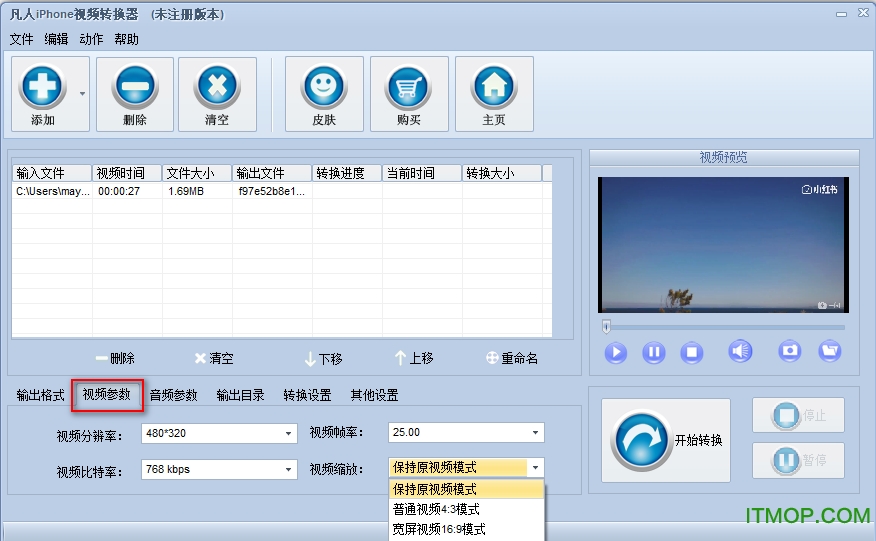
Task: Click the 输入文件 column header
Action: pyautogui.click(x=52, y=173)
